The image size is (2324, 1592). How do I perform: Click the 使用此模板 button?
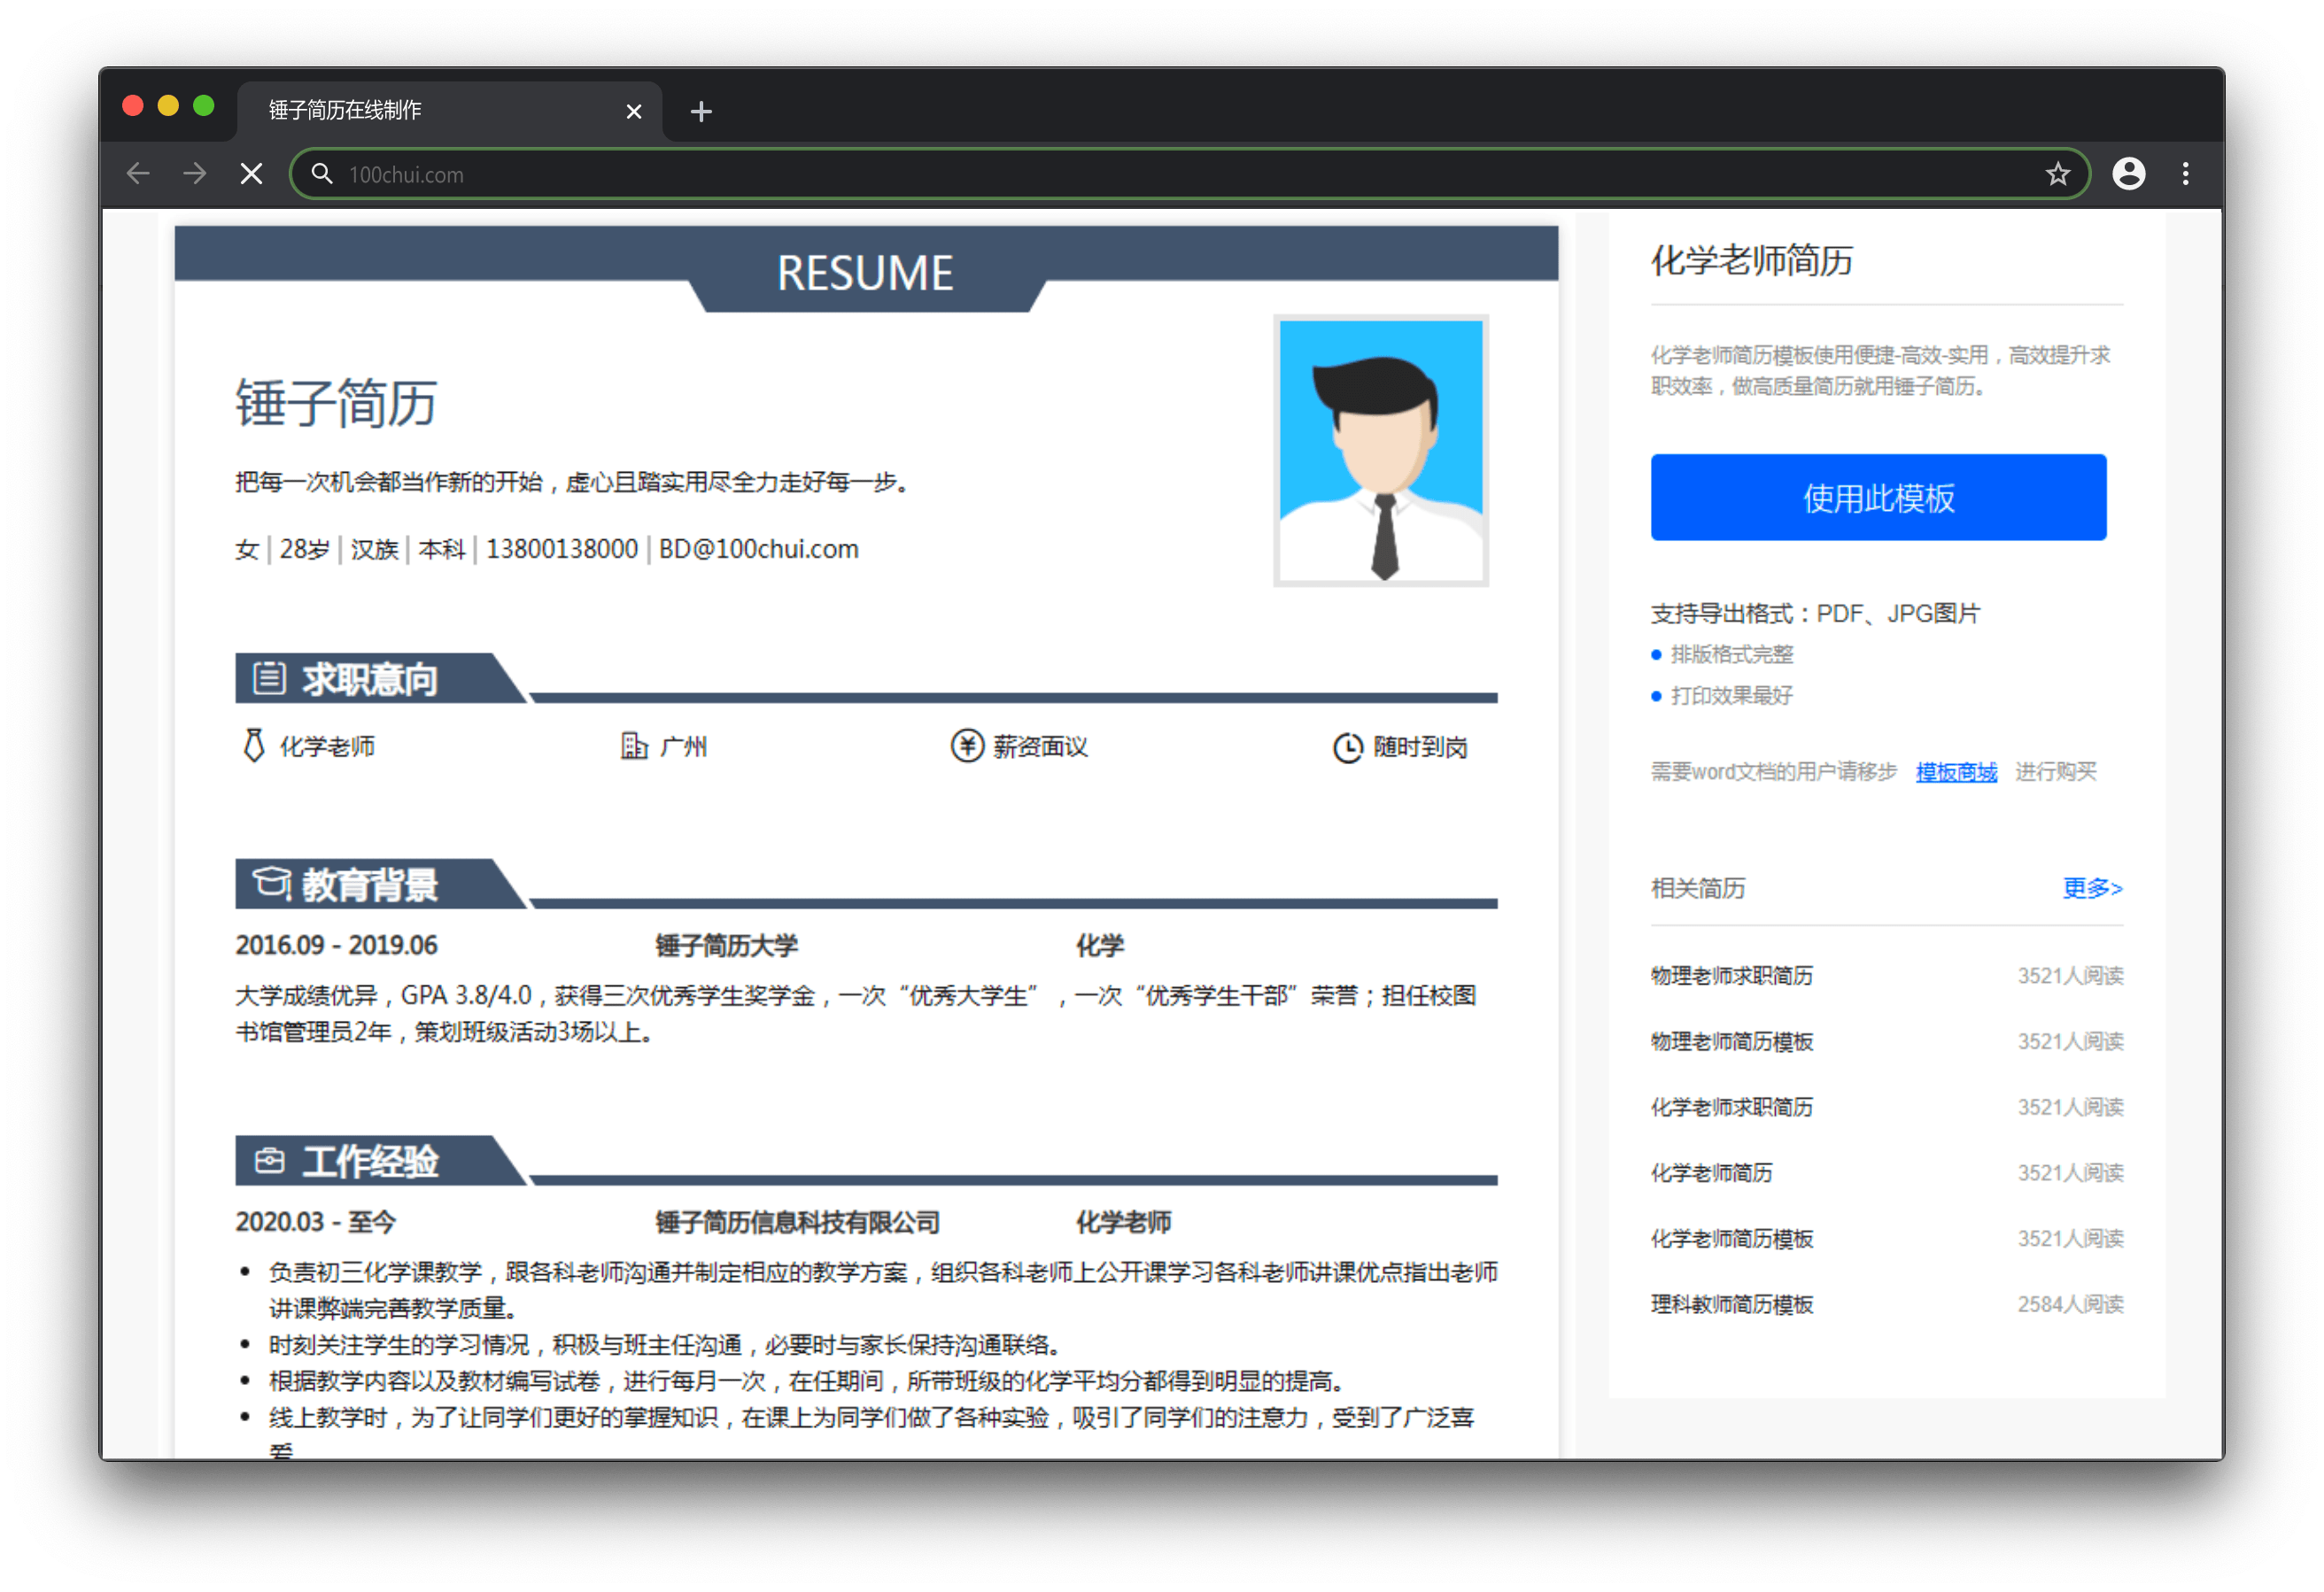[x=1878, y=498]
